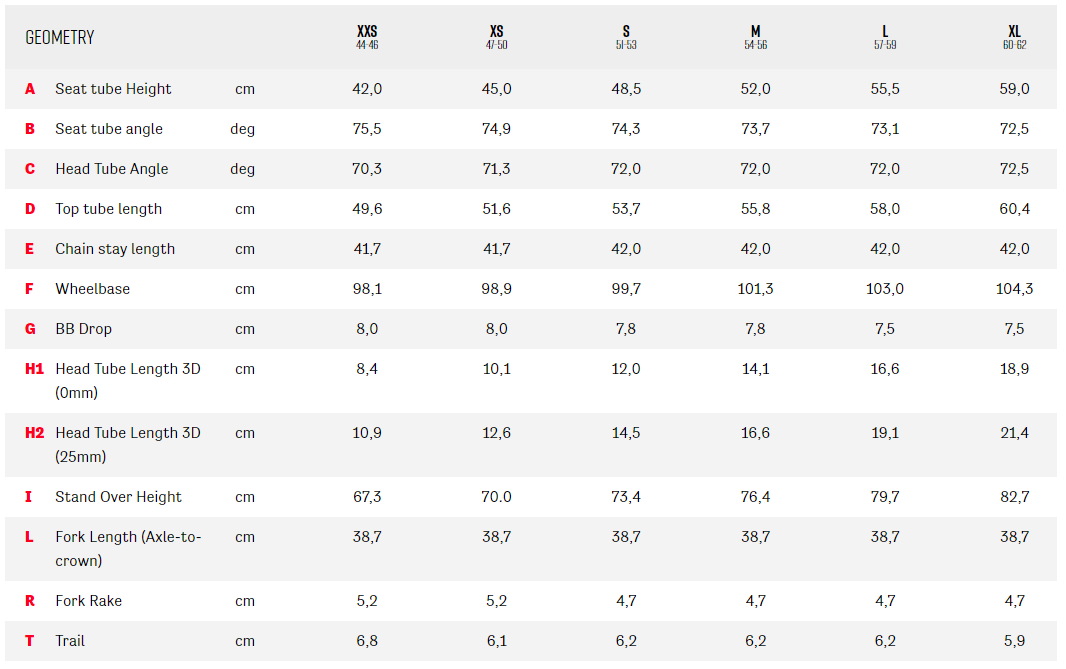Click the M size column header
The height and width of the screenshot is (669, 1066).
[756, 37]
